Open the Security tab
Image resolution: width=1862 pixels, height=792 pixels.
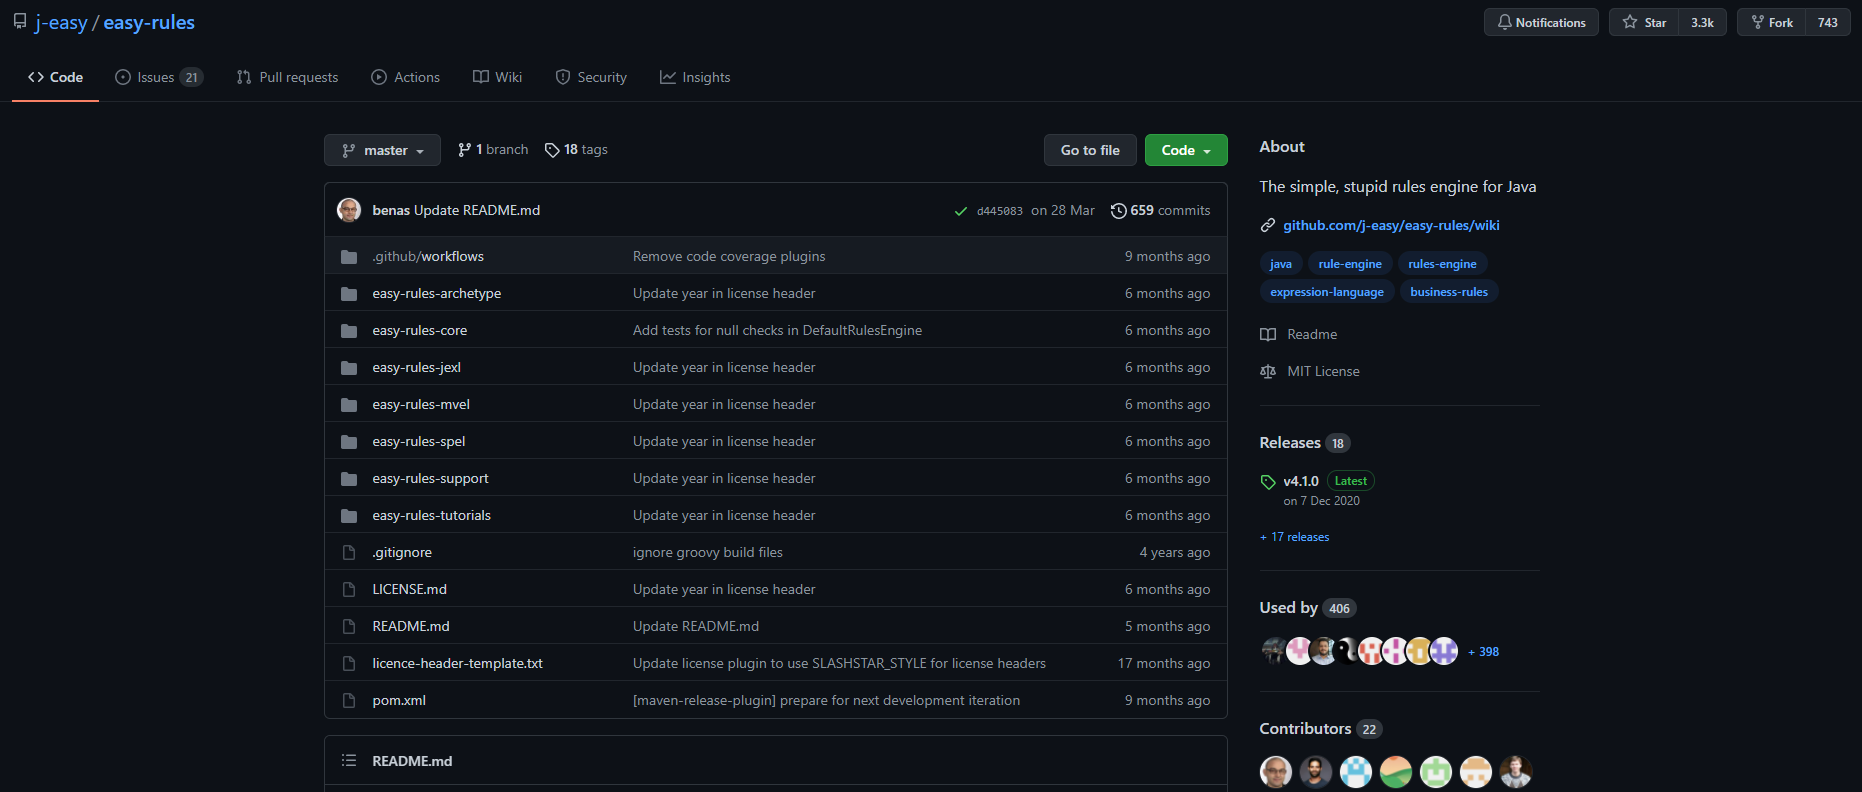591,77
